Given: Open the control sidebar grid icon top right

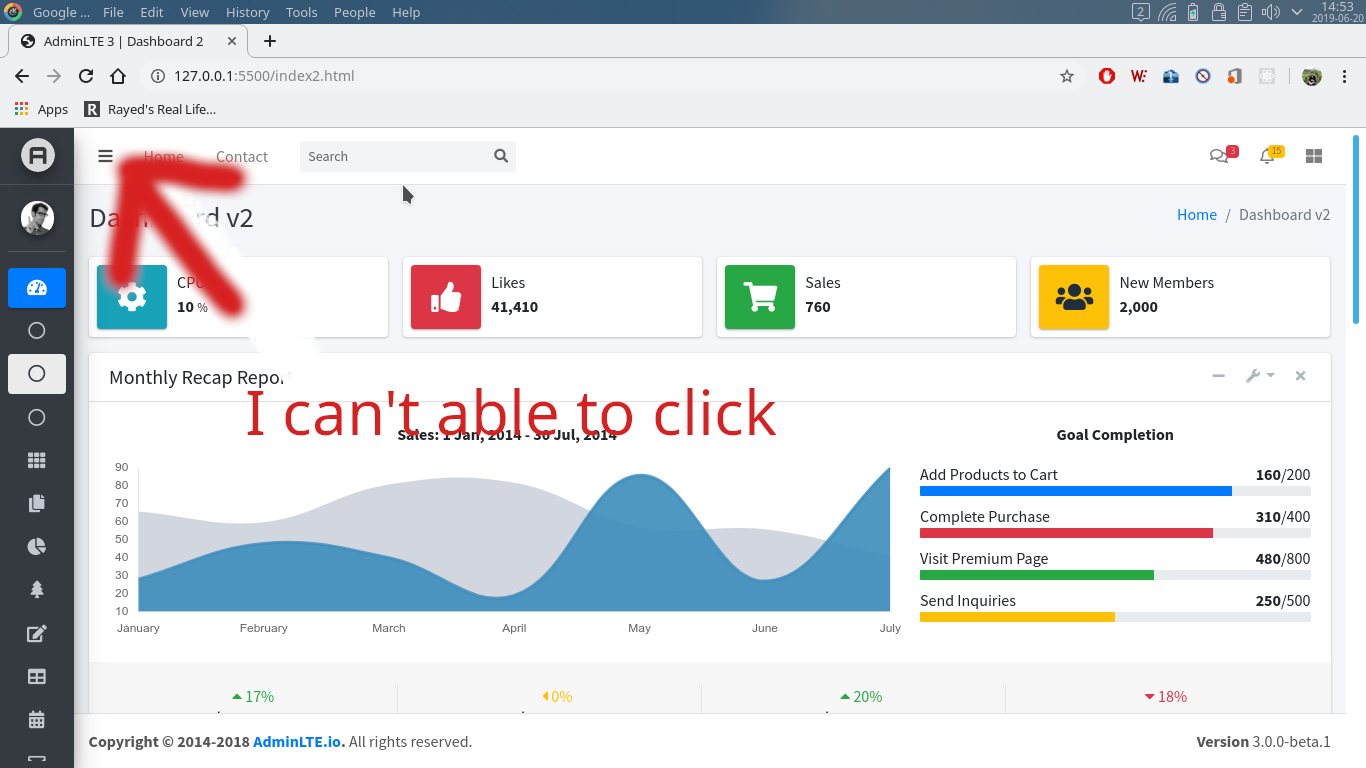Looking at the screenshot, I should (1313, 156).
